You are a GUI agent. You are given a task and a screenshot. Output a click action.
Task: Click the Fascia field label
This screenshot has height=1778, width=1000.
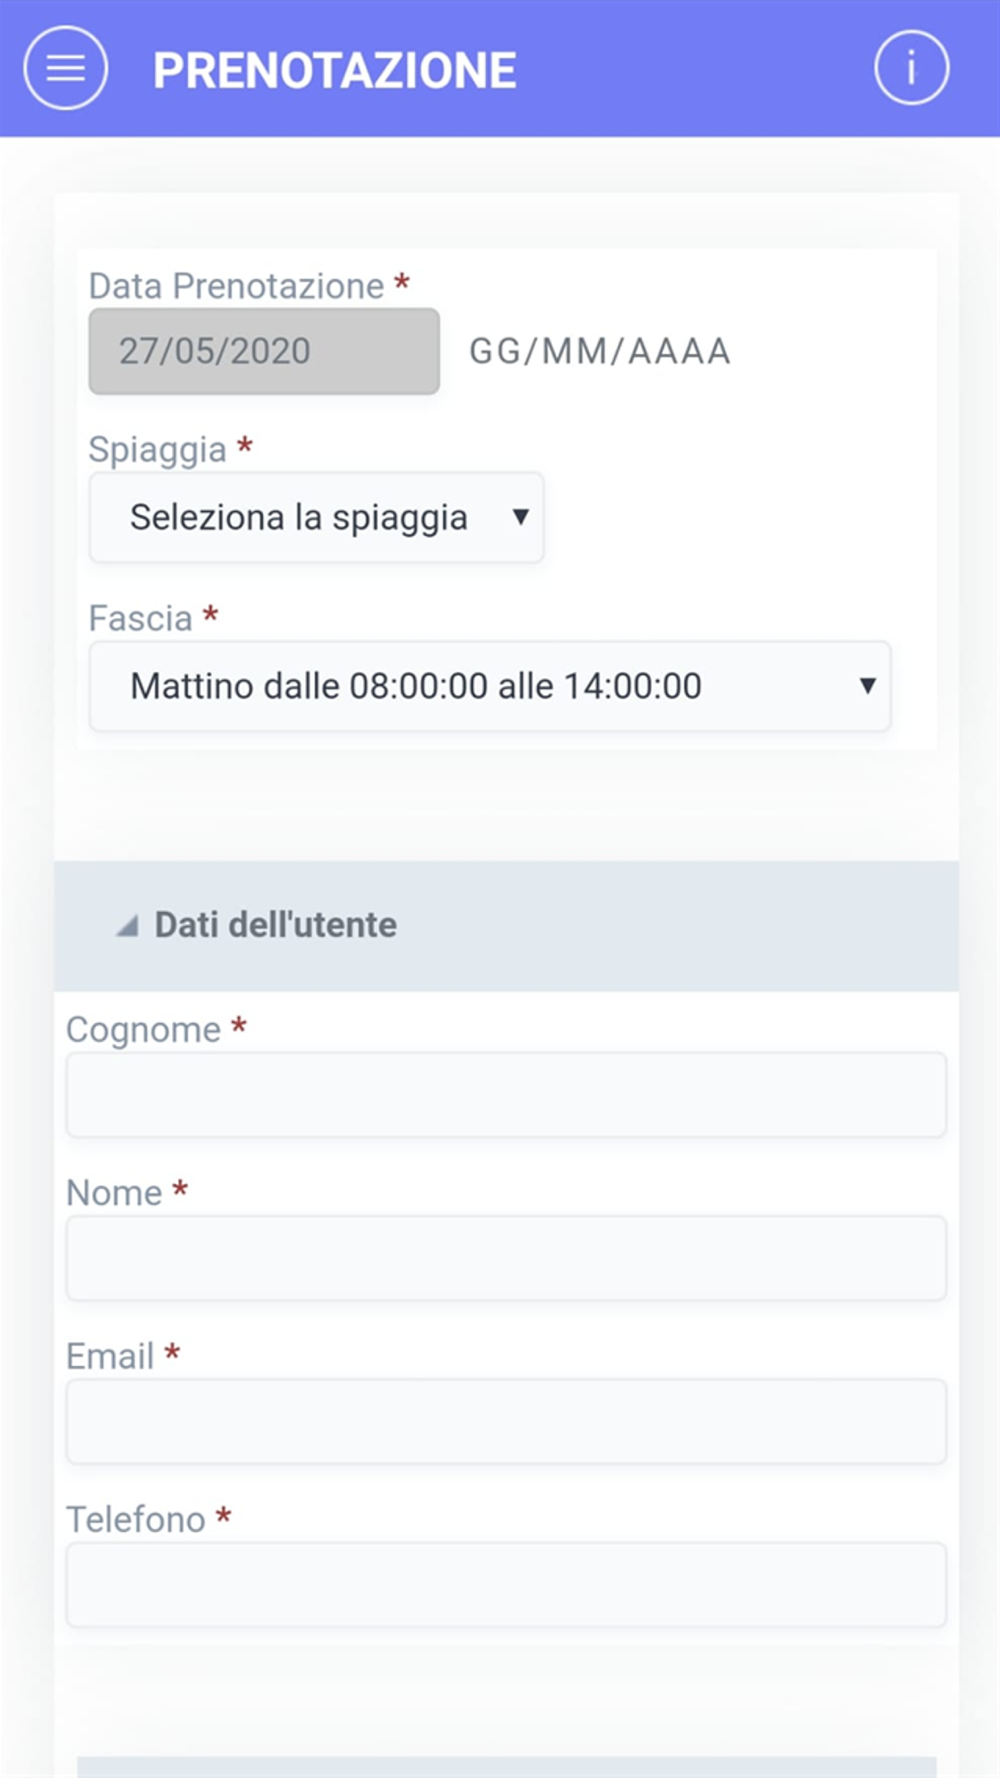[x=140, y=619]
